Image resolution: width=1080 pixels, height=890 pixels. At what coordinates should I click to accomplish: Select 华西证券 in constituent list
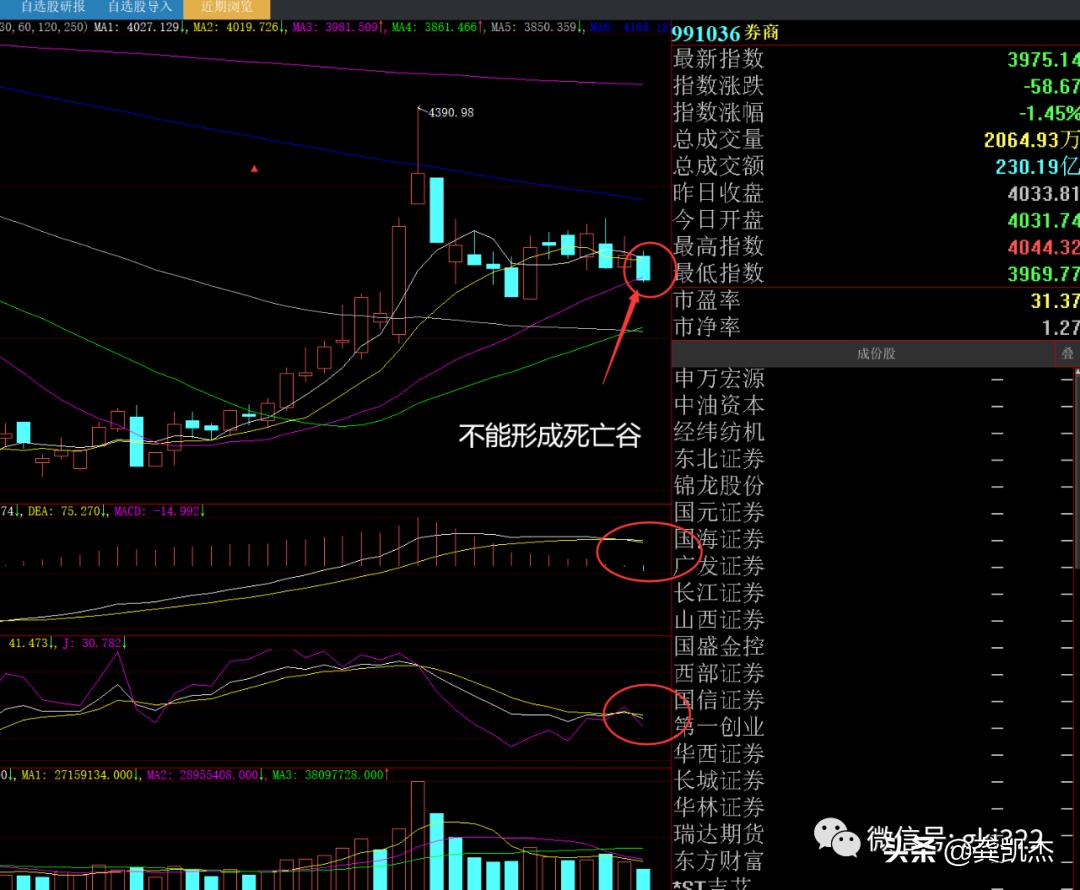[719, 754]
